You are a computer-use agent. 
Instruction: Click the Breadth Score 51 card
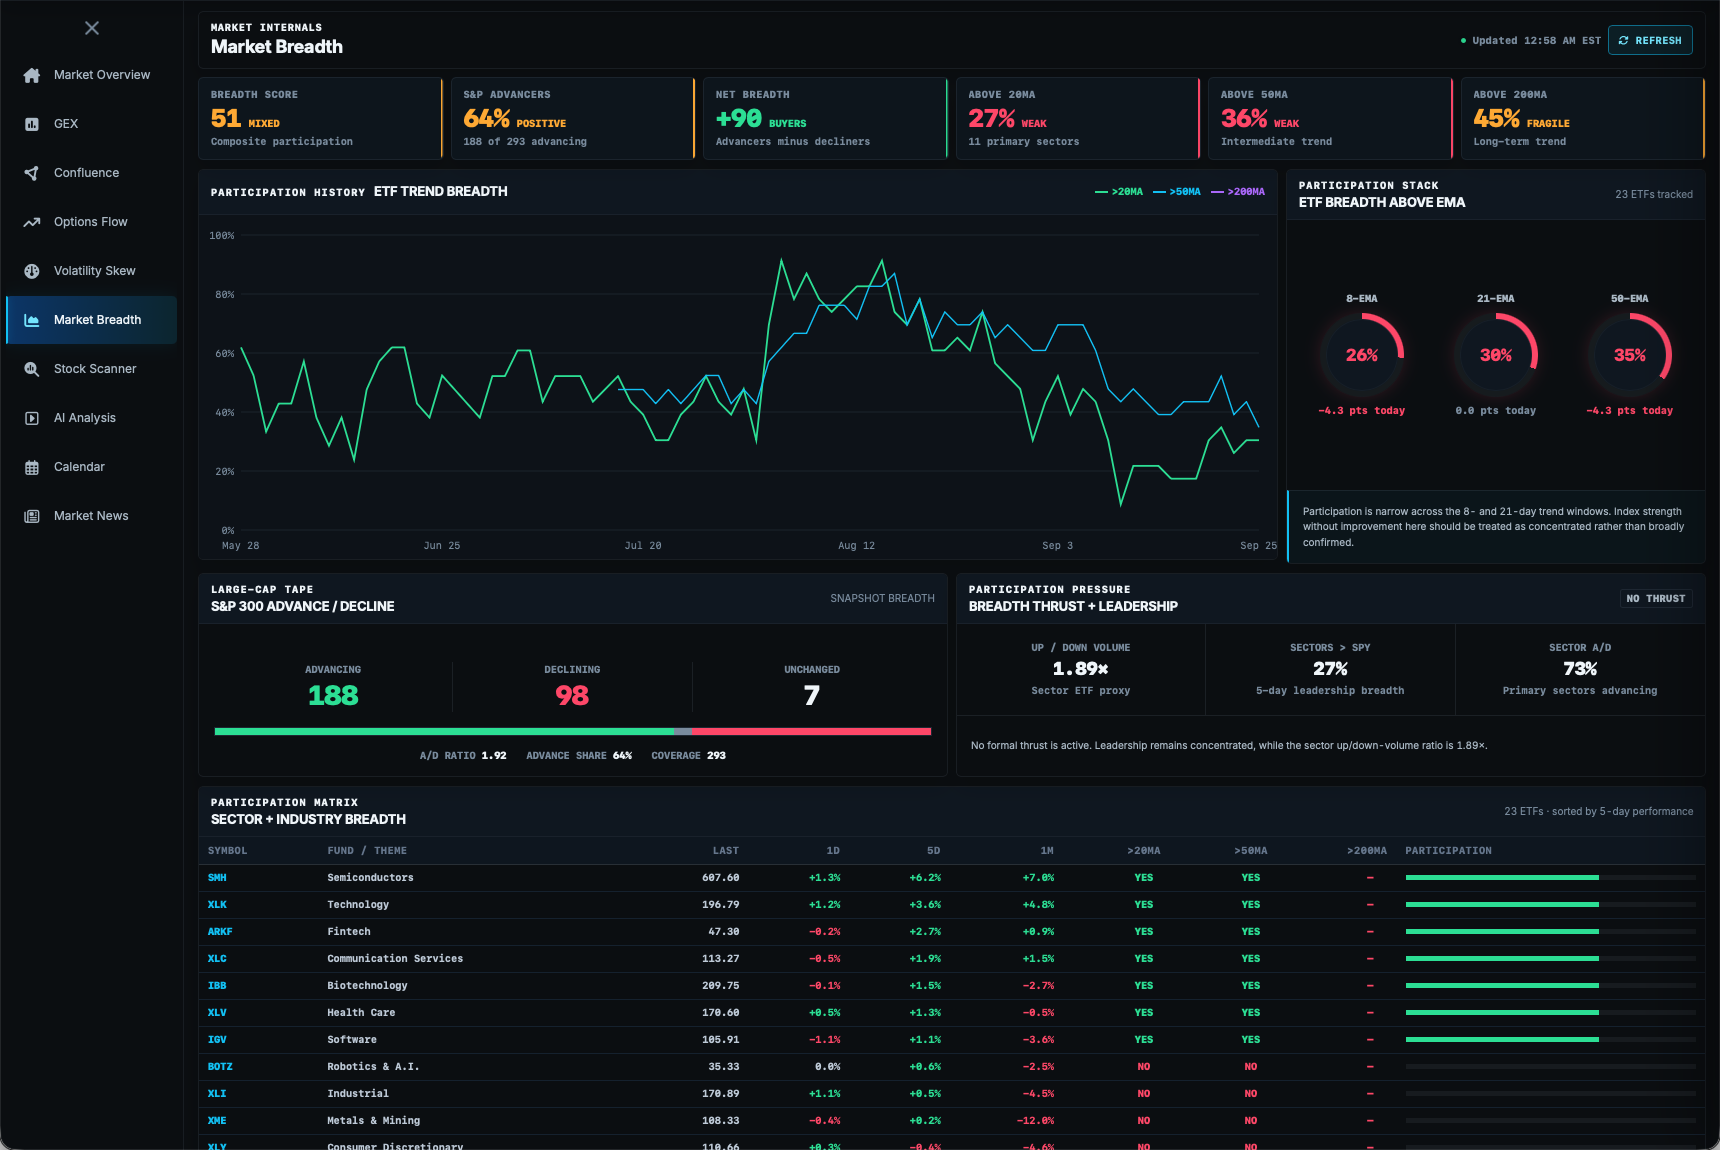click(320, 118)
